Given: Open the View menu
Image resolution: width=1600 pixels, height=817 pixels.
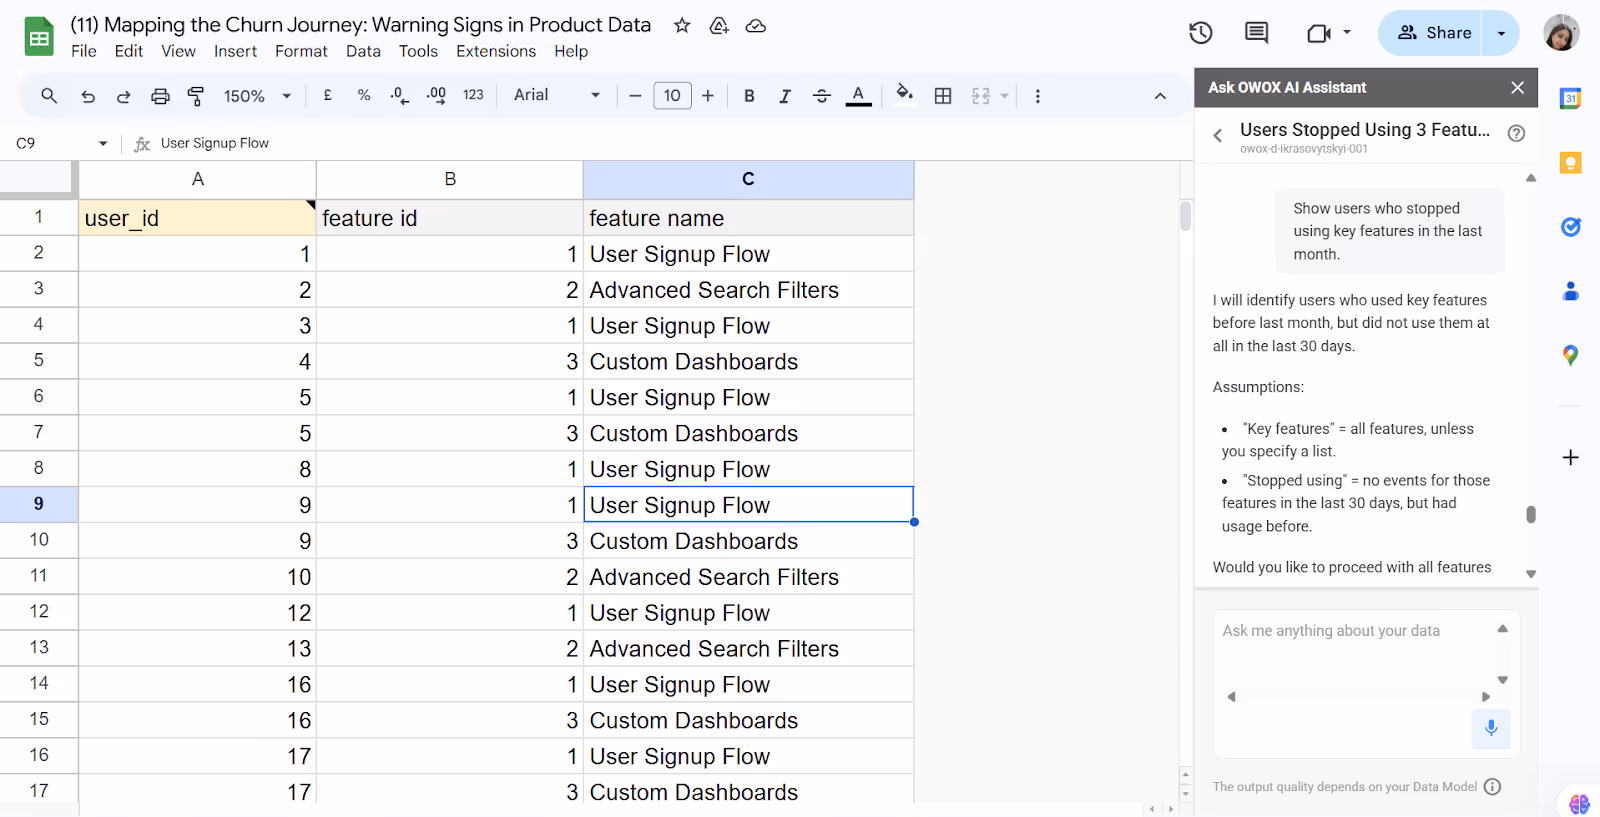Looking at the screenshot, I should [178, 51].
